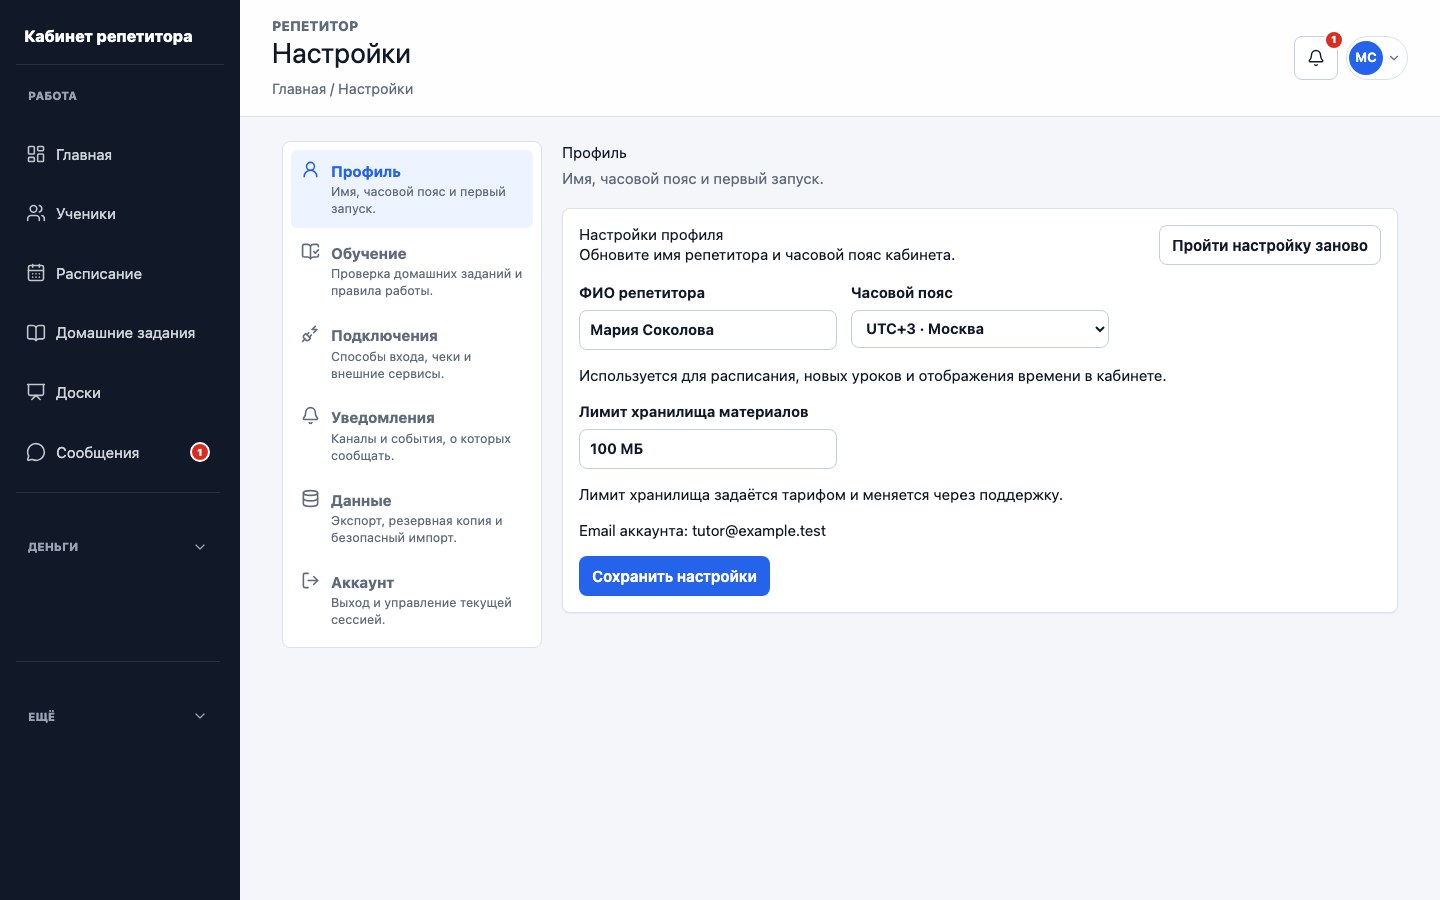The width and height of the screenshot is (1440, 900).
Task: Click the Сохранить настройки button
Action: tap(674, 576)
